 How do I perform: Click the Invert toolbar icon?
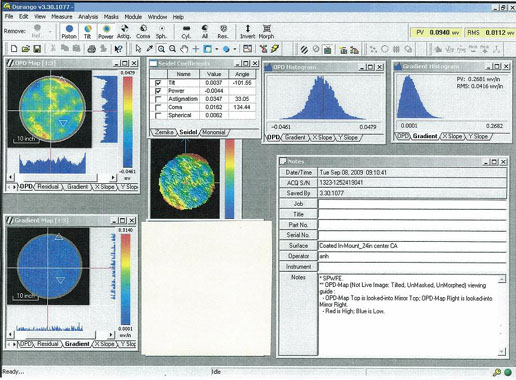(x=248, y=31)
